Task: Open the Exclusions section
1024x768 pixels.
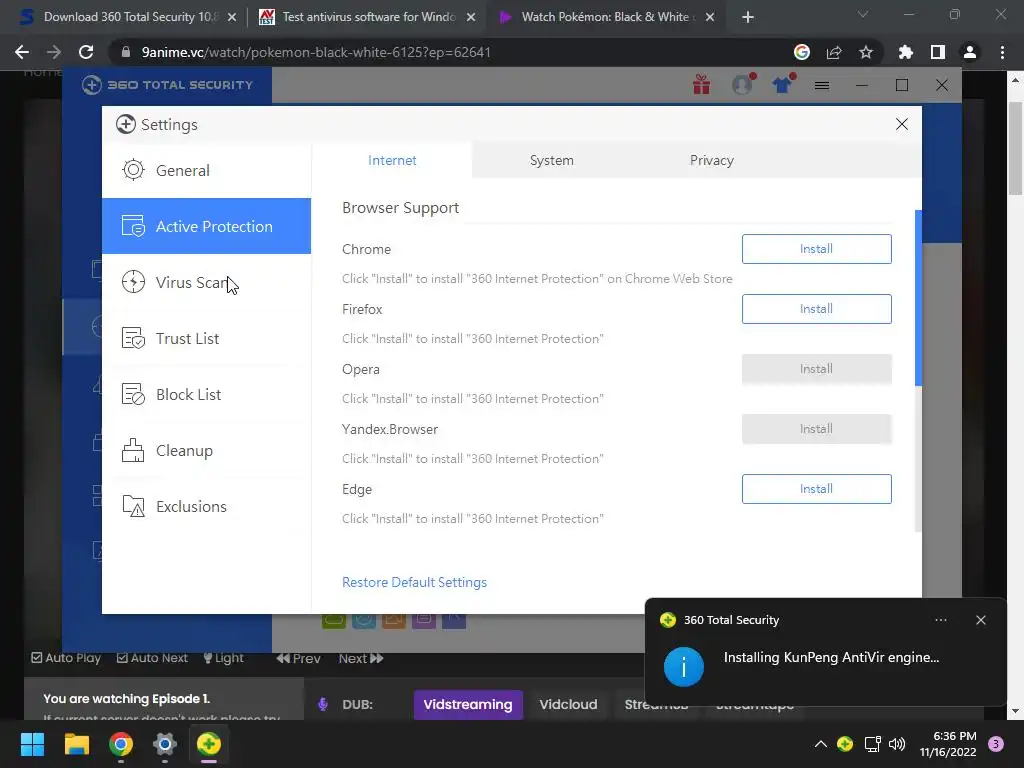Action: pos(206,506)
